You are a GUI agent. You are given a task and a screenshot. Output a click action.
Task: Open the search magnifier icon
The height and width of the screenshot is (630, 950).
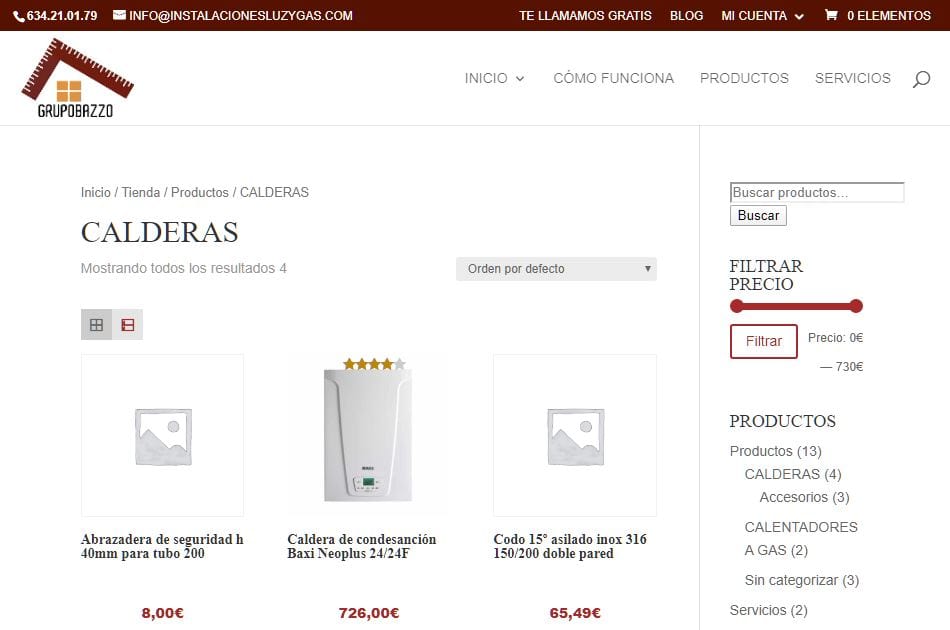[x=921, y=79]
